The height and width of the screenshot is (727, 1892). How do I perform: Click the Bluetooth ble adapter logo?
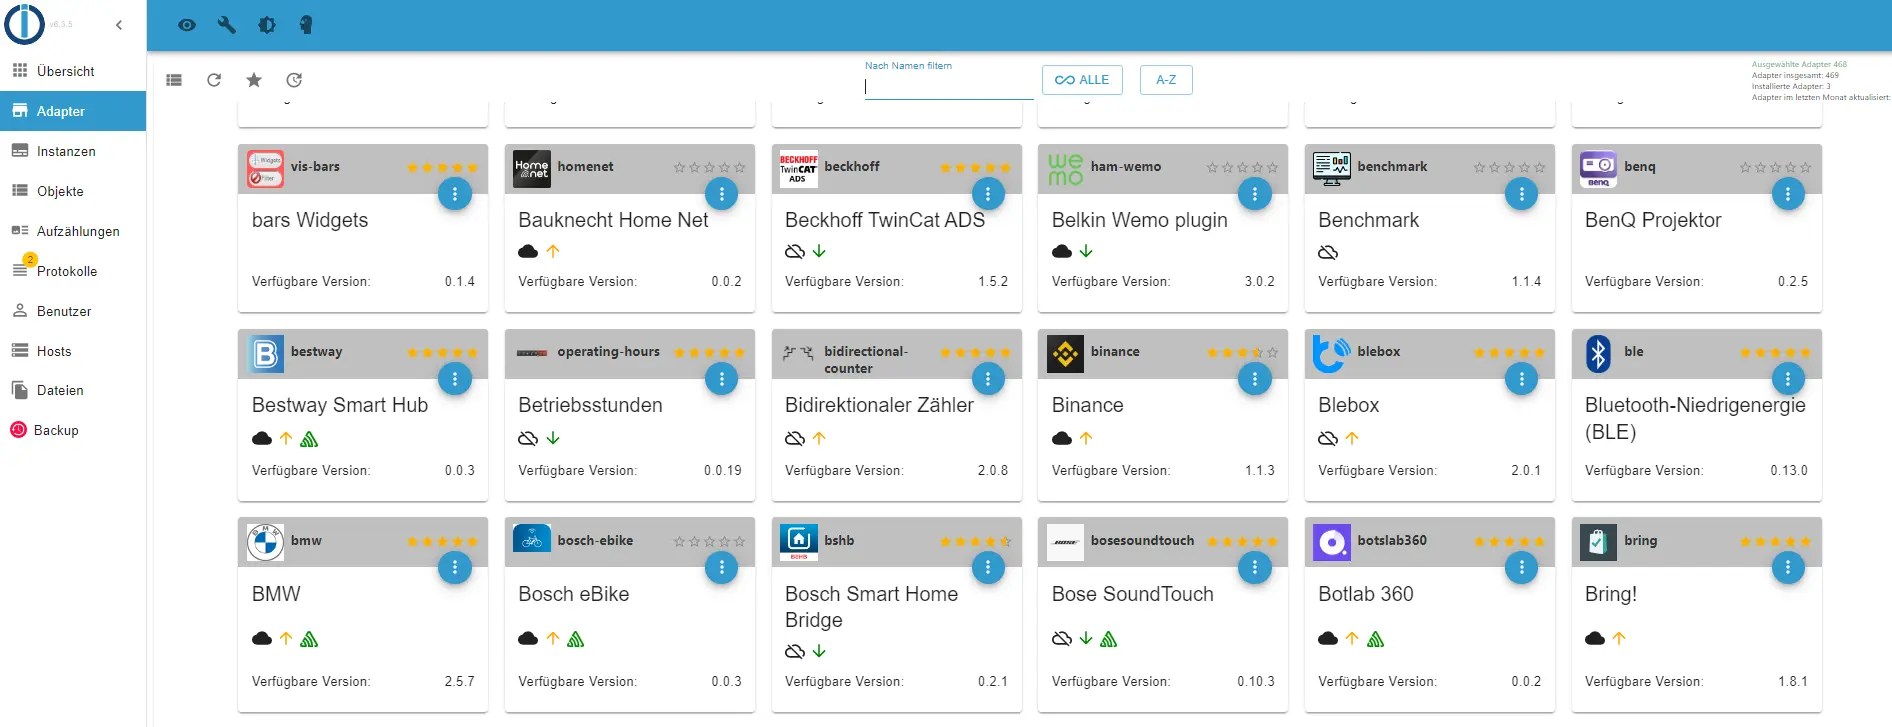1598,353
